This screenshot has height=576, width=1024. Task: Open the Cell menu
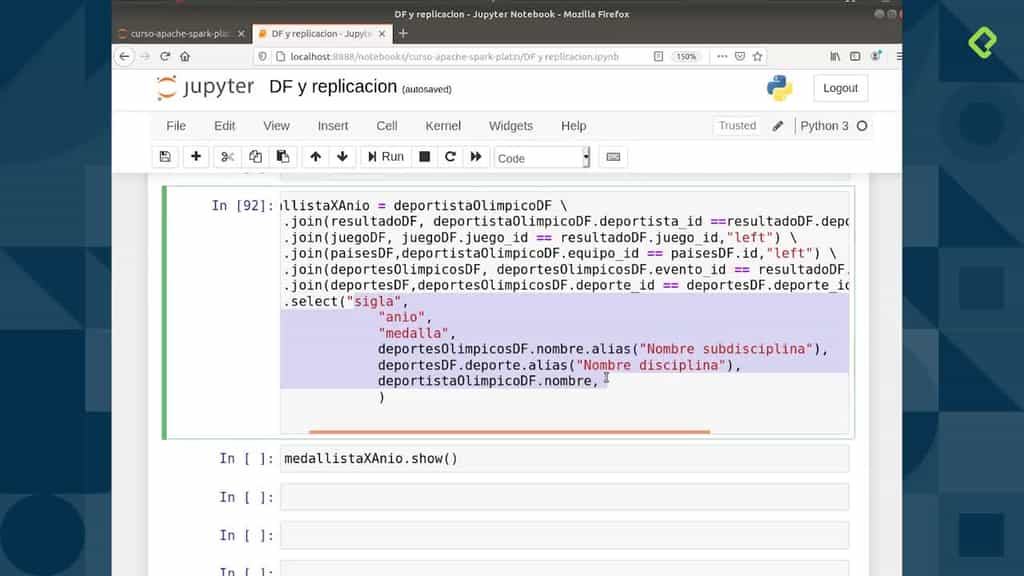click(x=387, y=125)
